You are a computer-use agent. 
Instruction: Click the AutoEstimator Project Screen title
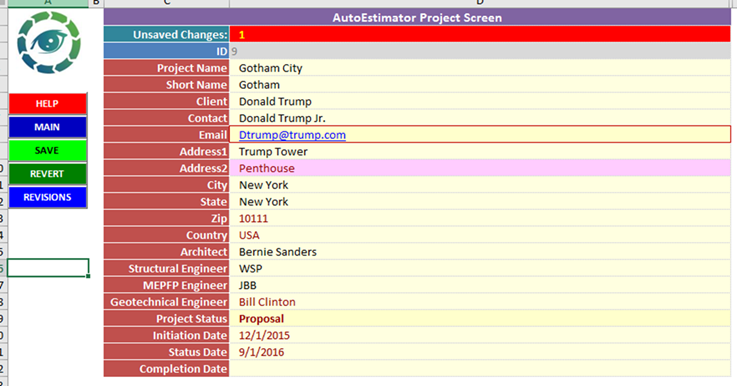(417, 18)
